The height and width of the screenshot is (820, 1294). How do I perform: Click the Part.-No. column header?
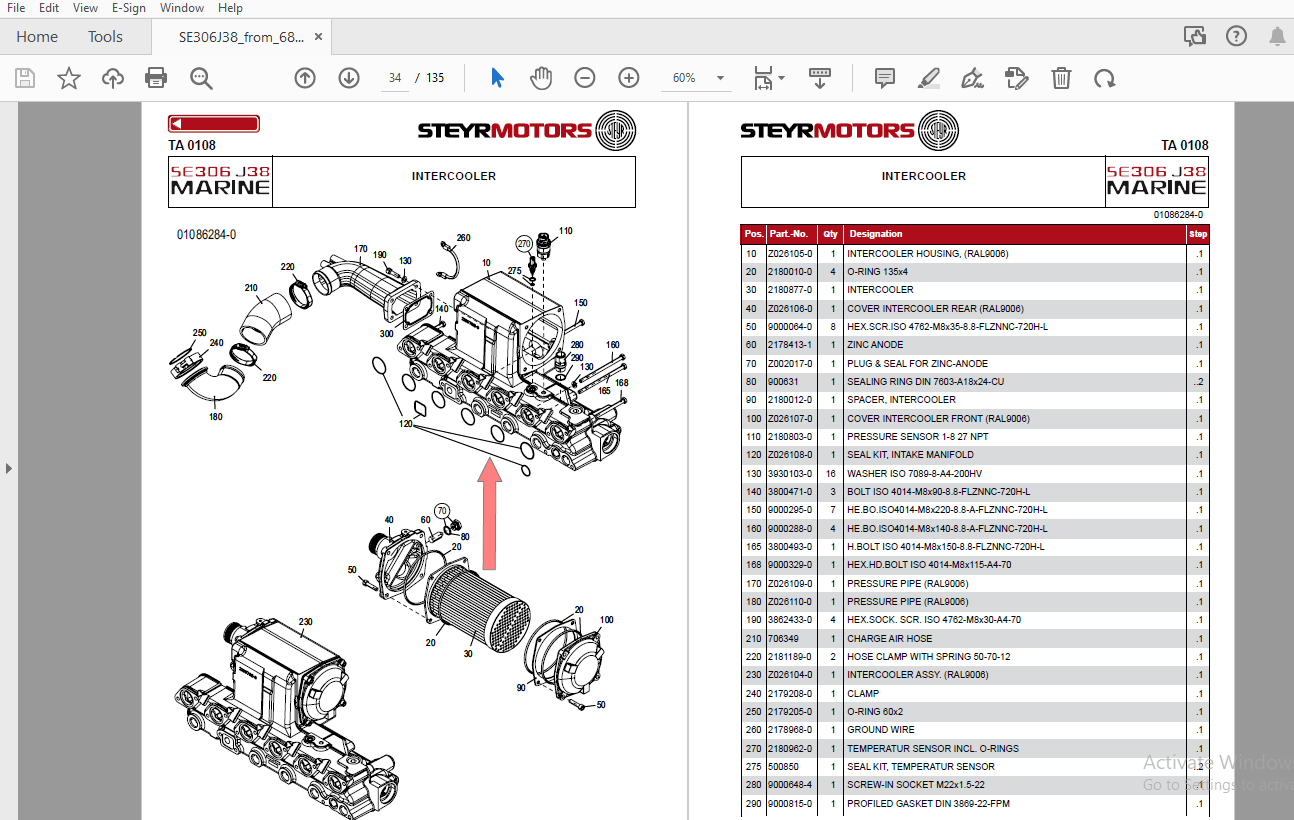[x=788, y=234]
